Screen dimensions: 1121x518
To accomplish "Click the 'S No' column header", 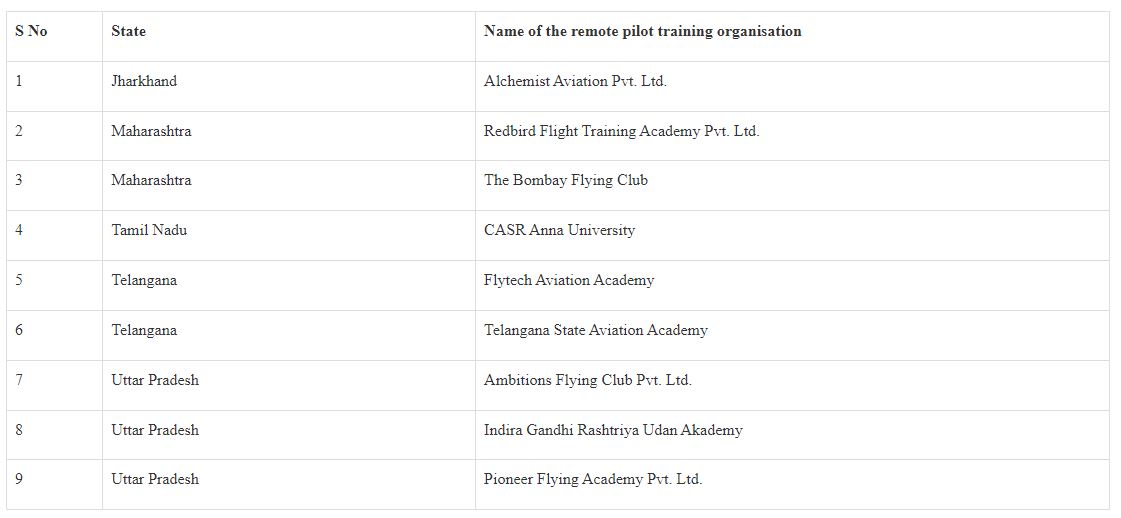I will (x=31, y=31).
